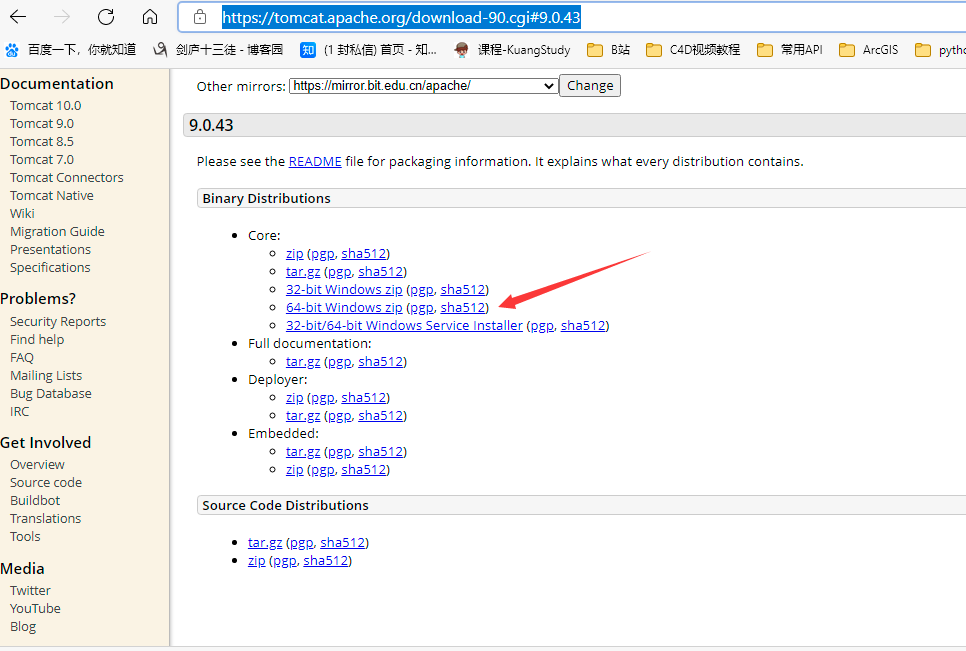Open the Specifications link
Screen dimensions: 966x651
(50, 267)
